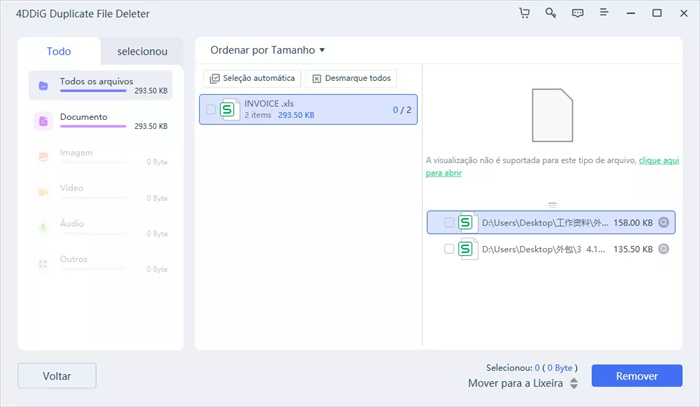Locate the 158.00 KB file with magnifier icon
This screenshot has height=407, width=700.
[x=664, y=222]
